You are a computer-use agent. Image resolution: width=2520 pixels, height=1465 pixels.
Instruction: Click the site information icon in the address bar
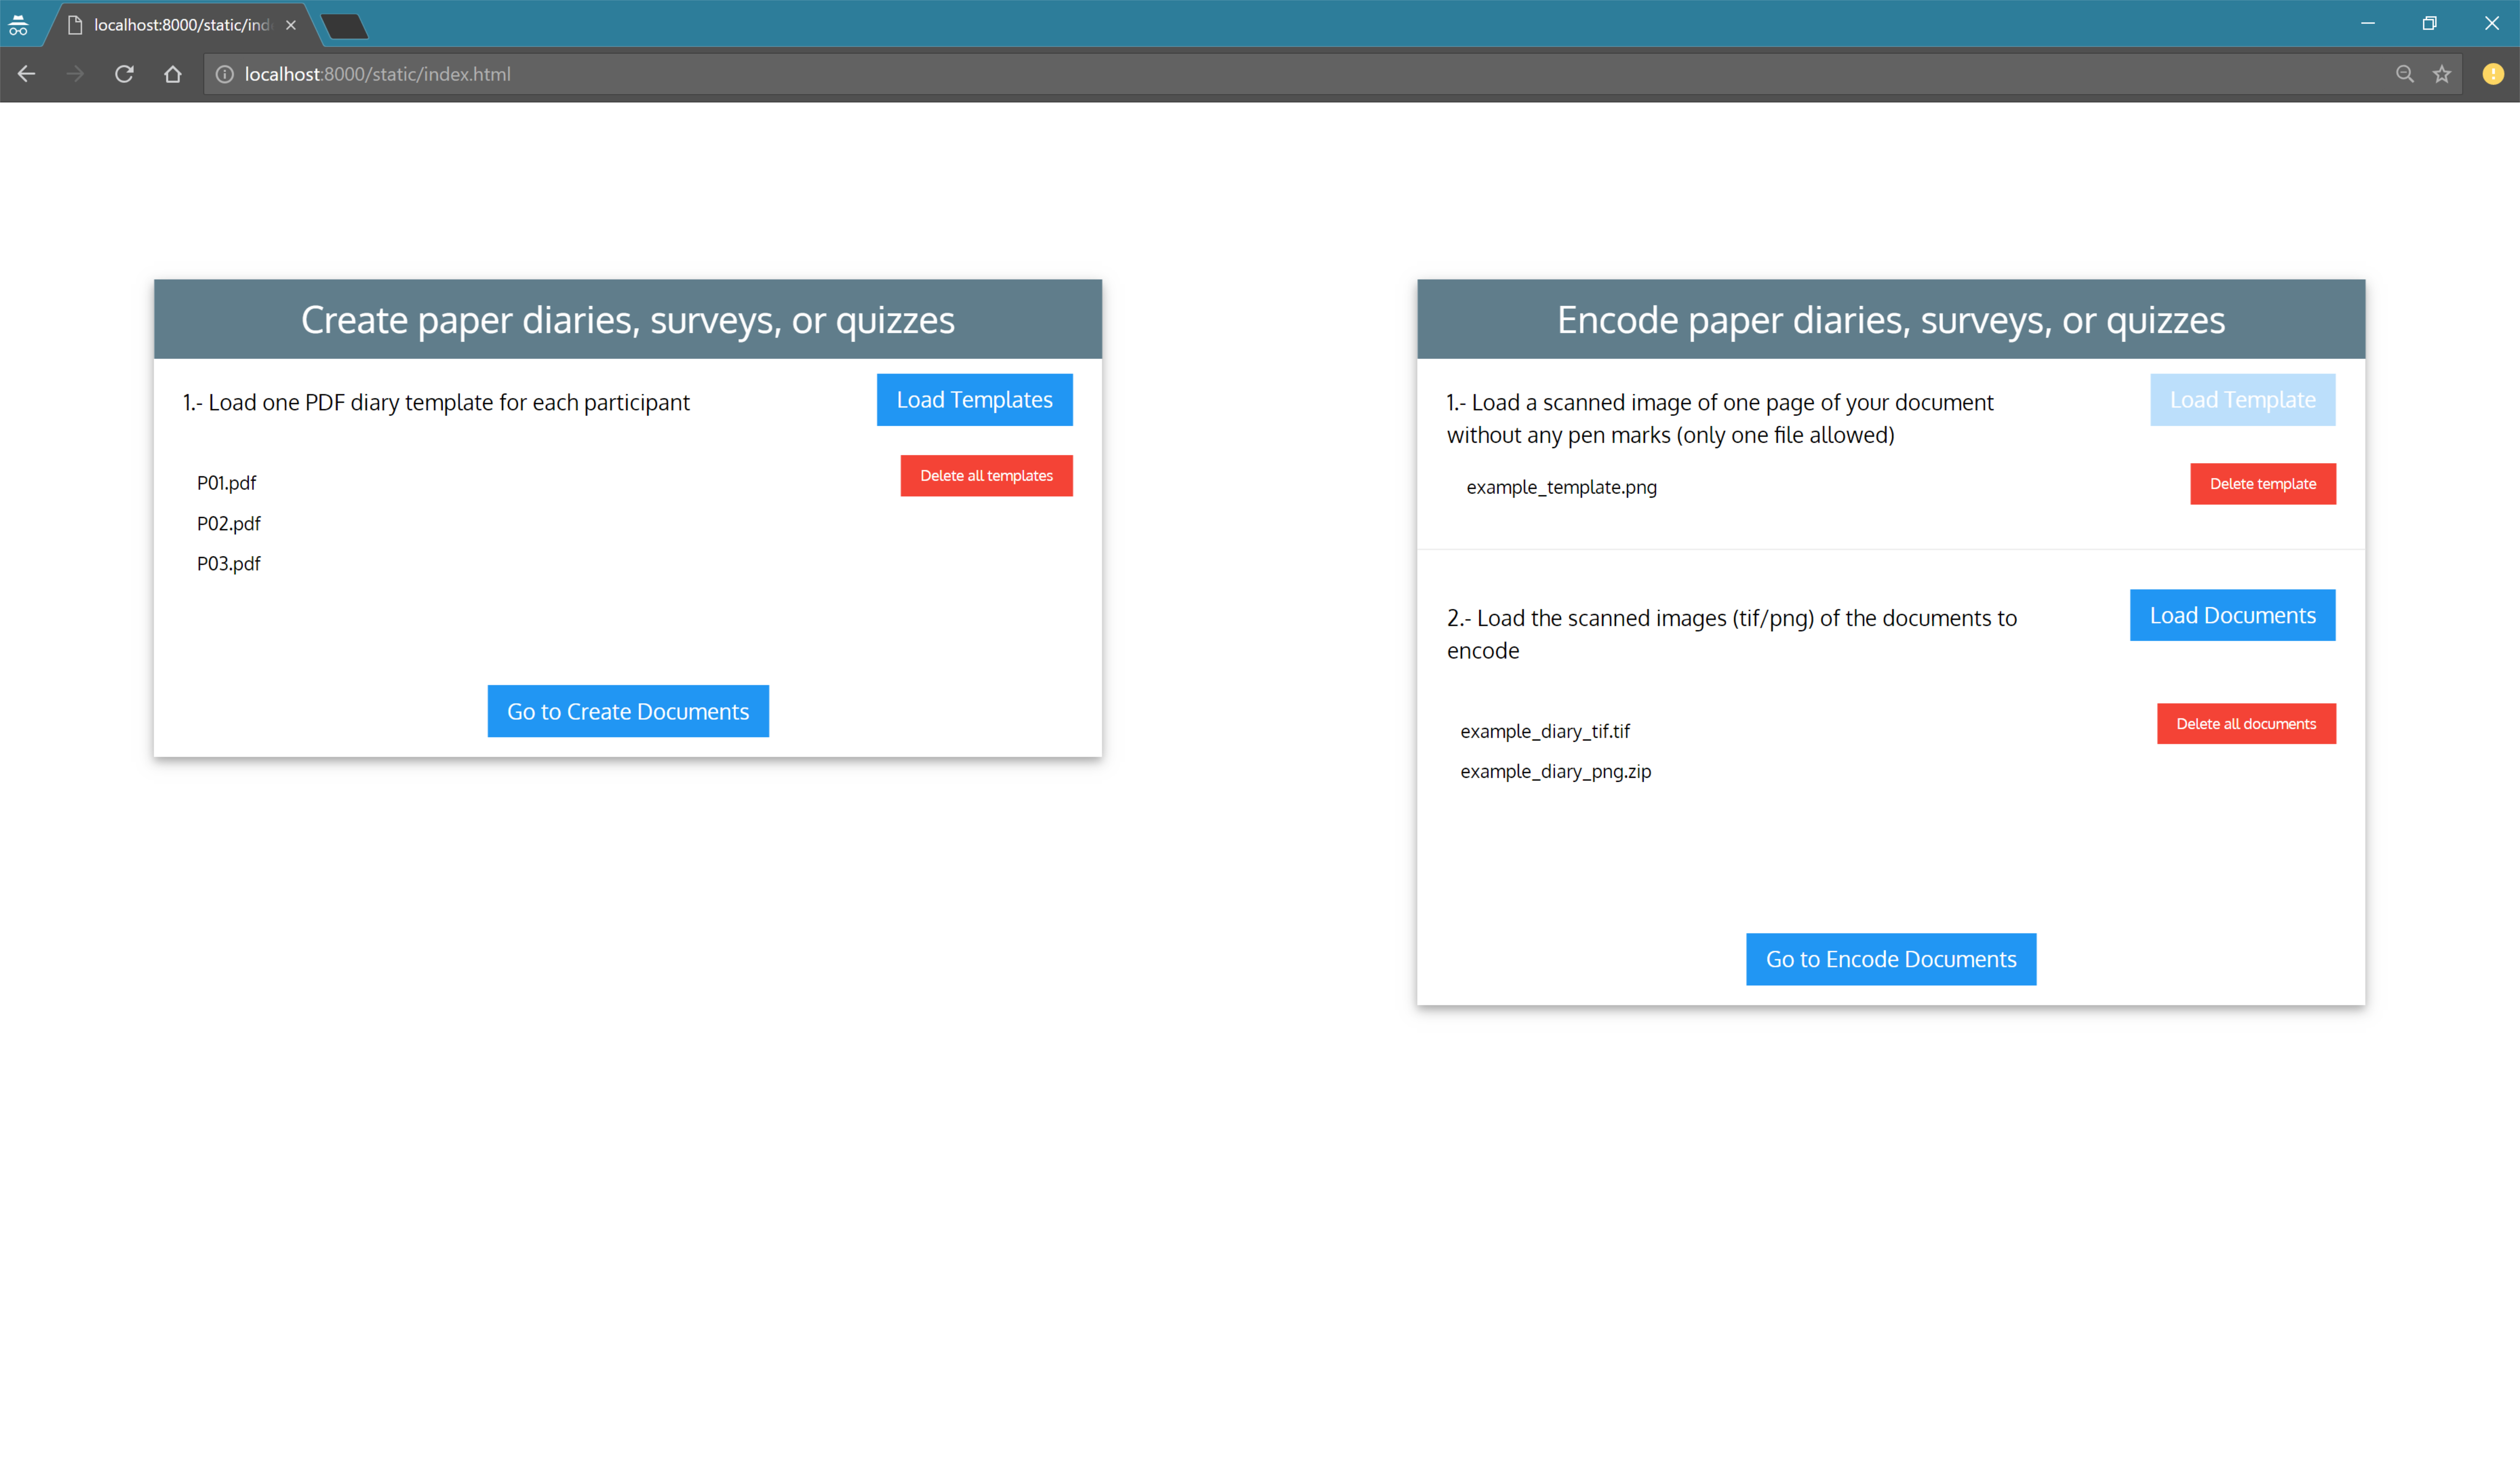tap(225, 74)
